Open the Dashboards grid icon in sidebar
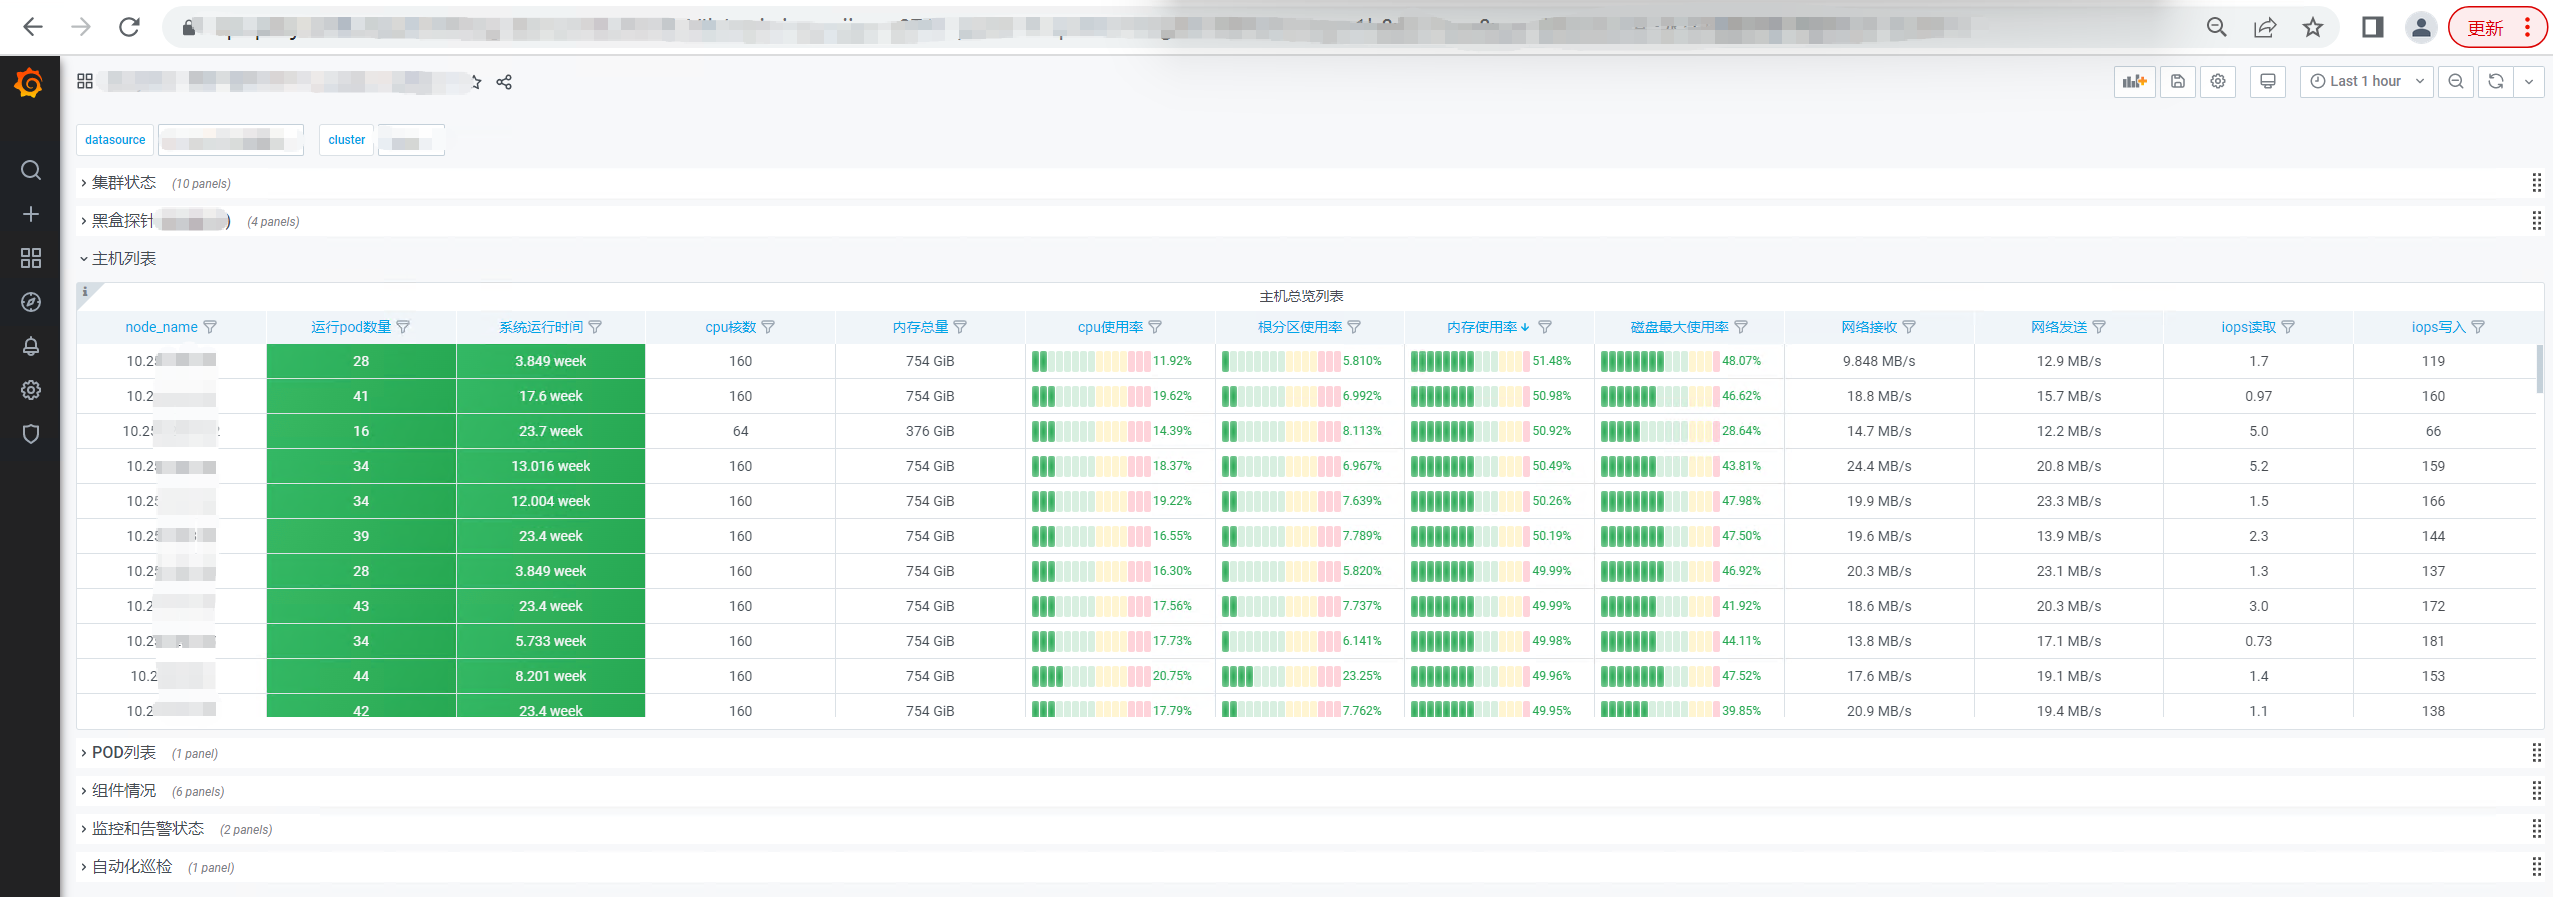The width and height of the screenshot is (2553, 897). click(31, 258)
